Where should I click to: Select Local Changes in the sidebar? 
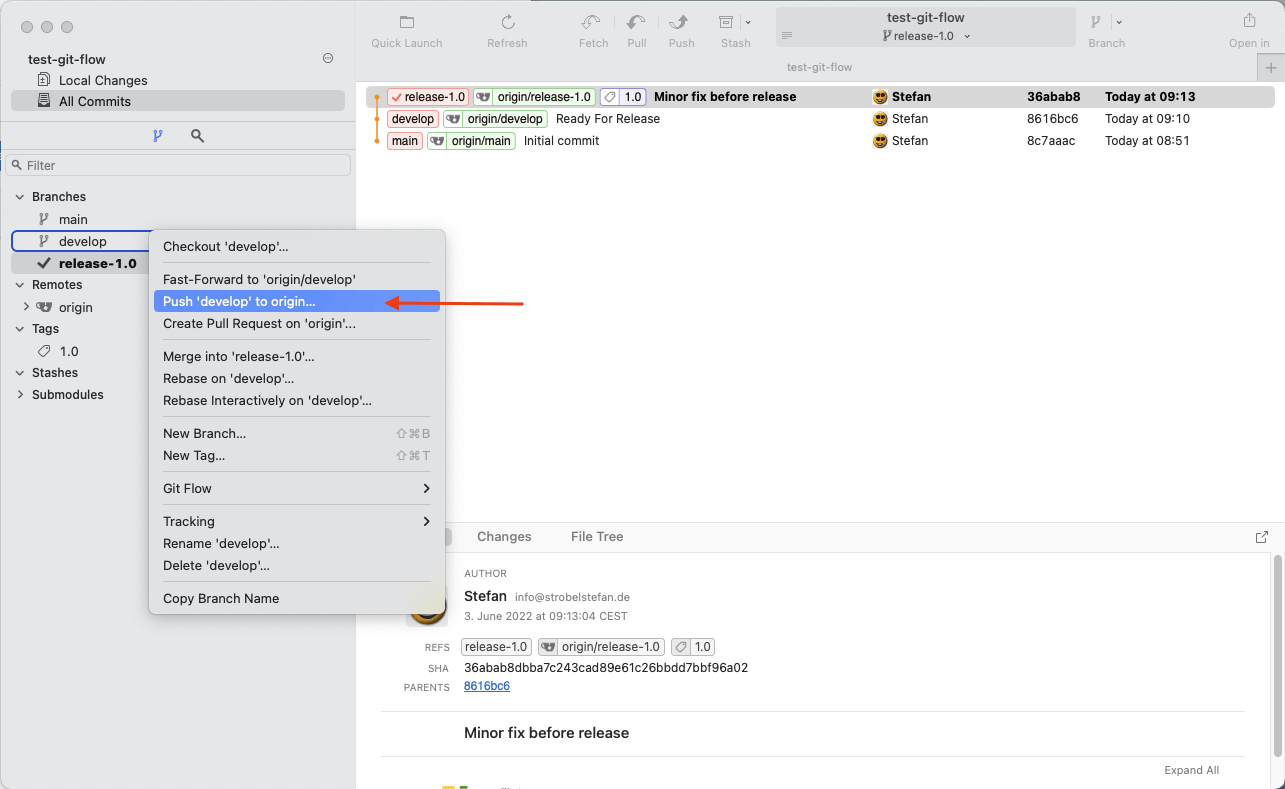click(x=103, y=80)
